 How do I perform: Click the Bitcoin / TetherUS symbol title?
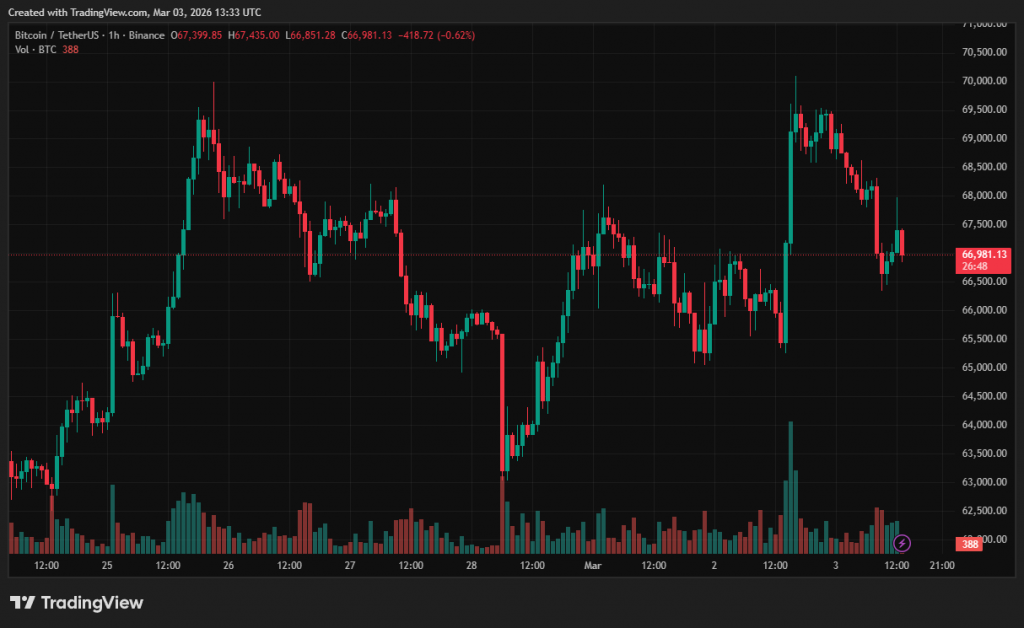click(57, 35)
